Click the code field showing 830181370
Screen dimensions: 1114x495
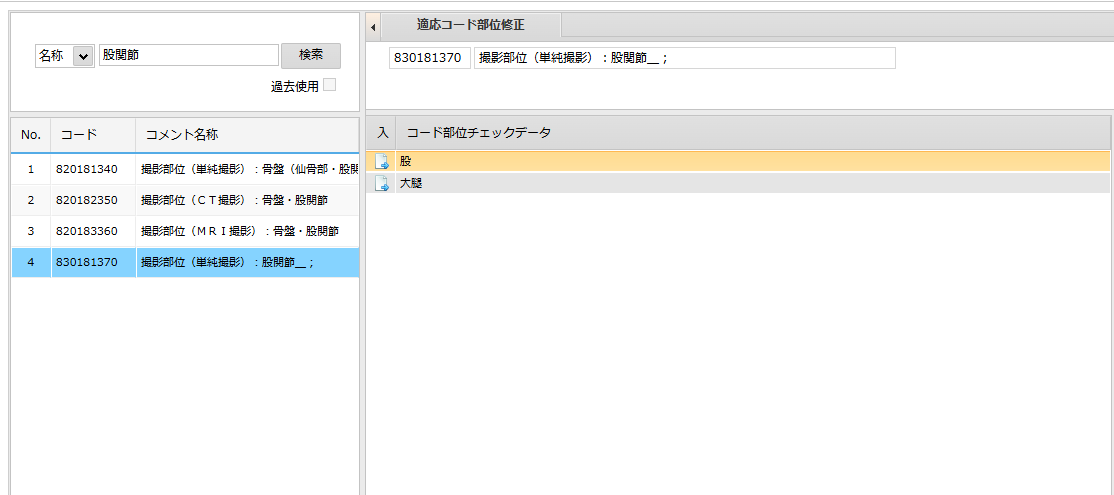point(429,58)
